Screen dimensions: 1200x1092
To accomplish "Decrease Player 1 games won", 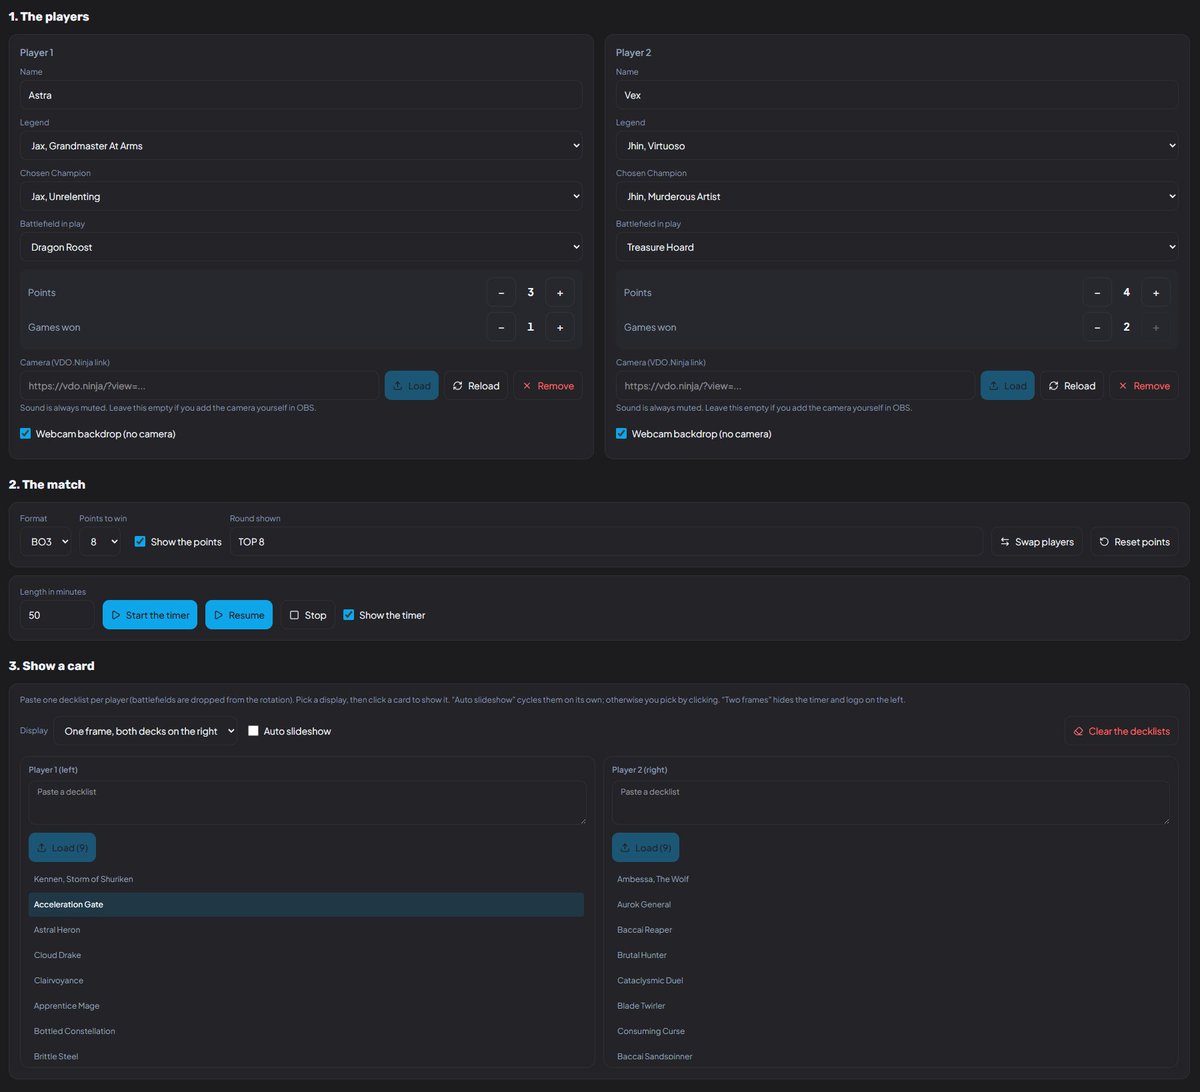I will point(501,327).
